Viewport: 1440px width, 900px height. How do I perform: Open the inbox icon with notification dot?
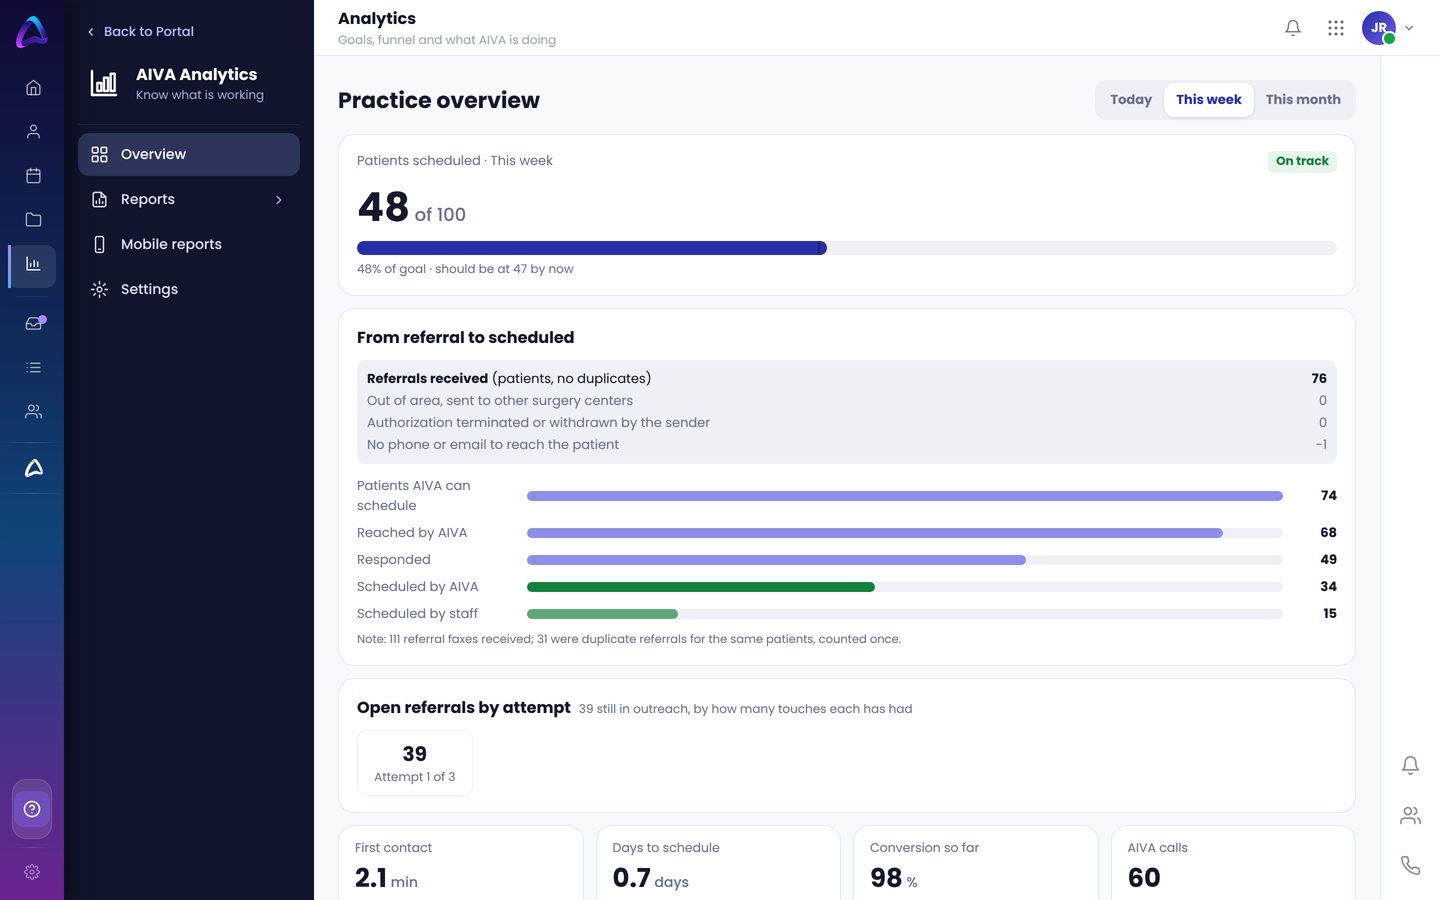pyautogui.click(x=34, y=323)
